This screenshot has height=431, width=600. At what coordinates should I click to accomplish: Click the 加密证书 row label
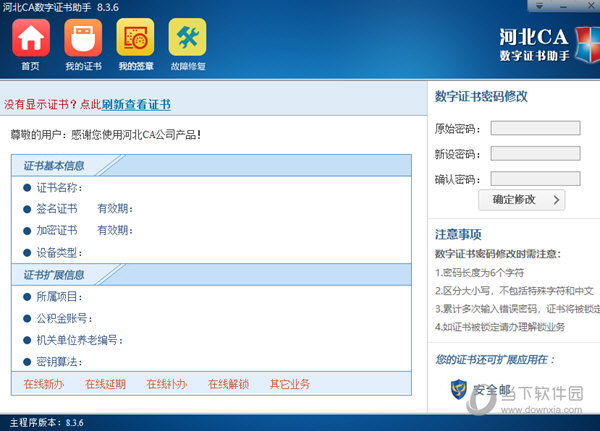pyautogui.click(x=57, y=230)
